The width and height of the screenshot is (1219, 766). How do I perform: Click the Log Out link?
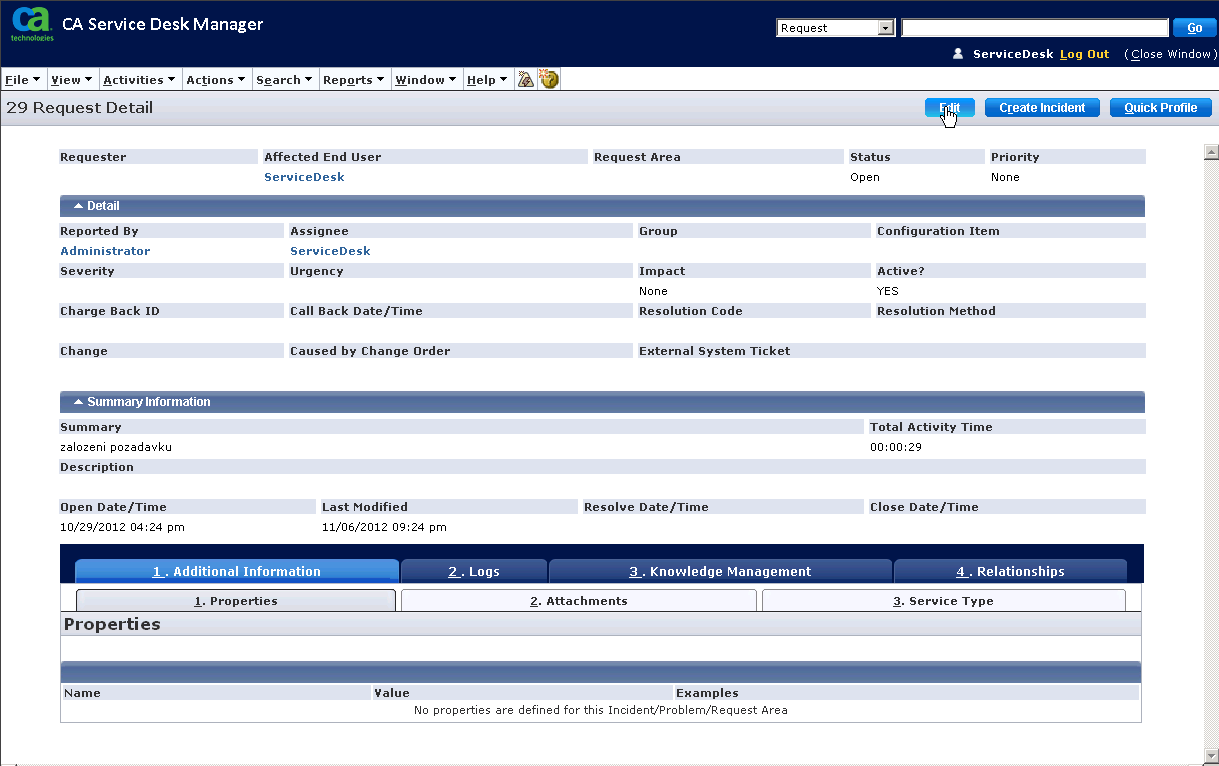pyautogui.click(x=1085, y=54)
